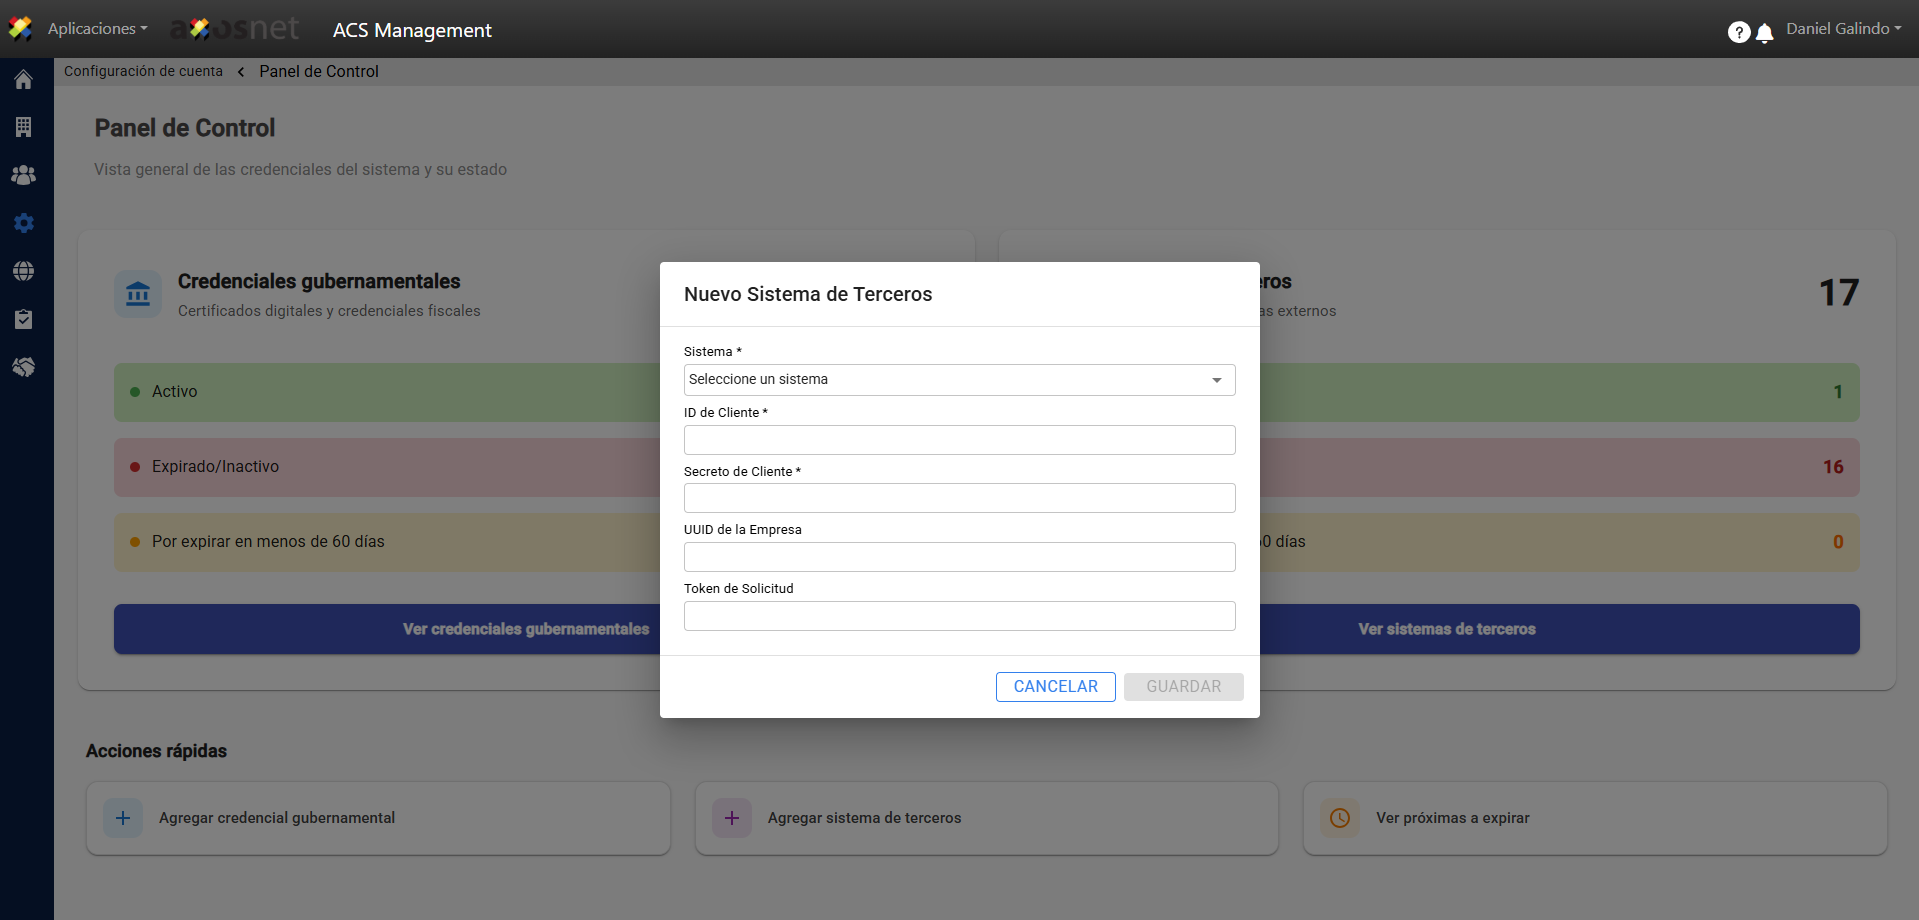Click into the Token de Solicitud field
Image resolution: width=1919 pixels, height=920 pixels.
click(959, 616)
